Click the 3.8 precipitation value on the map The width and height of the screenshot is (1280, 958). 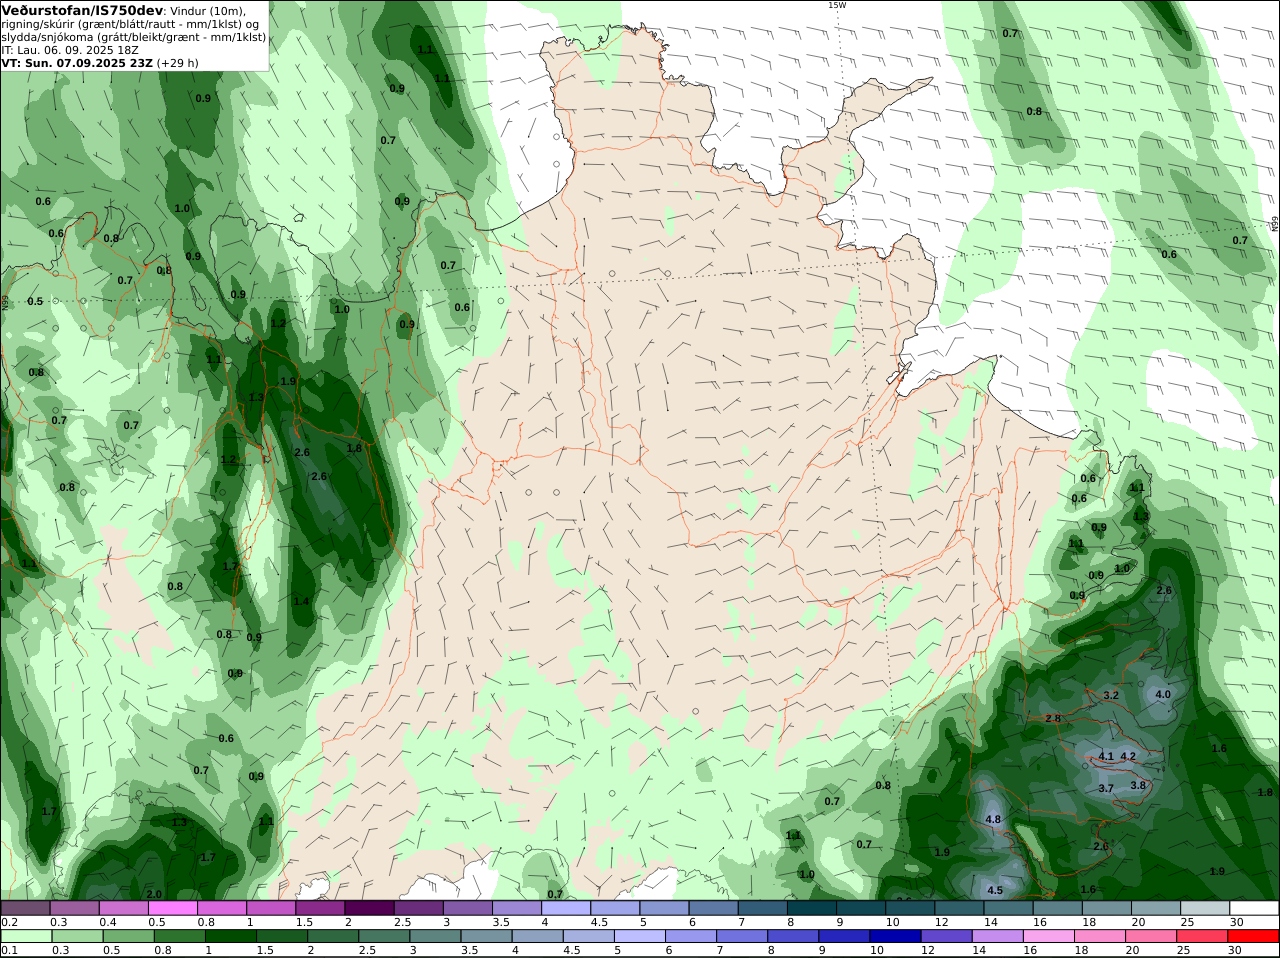[x=1138, y=785]
